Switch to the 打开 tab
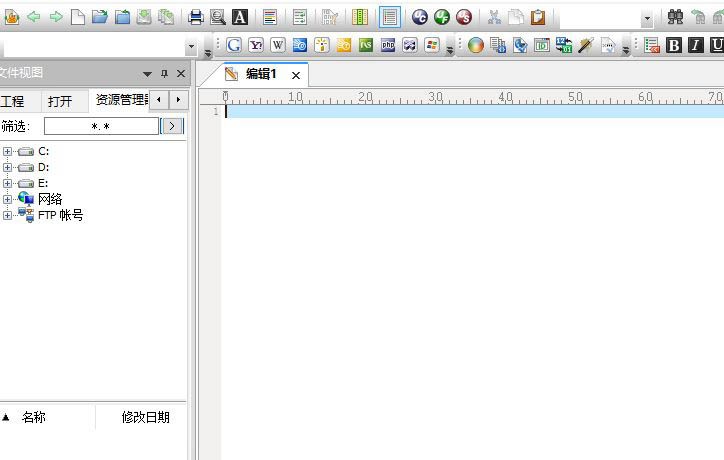The image size is (724, 460). click(x=60, y=101)
